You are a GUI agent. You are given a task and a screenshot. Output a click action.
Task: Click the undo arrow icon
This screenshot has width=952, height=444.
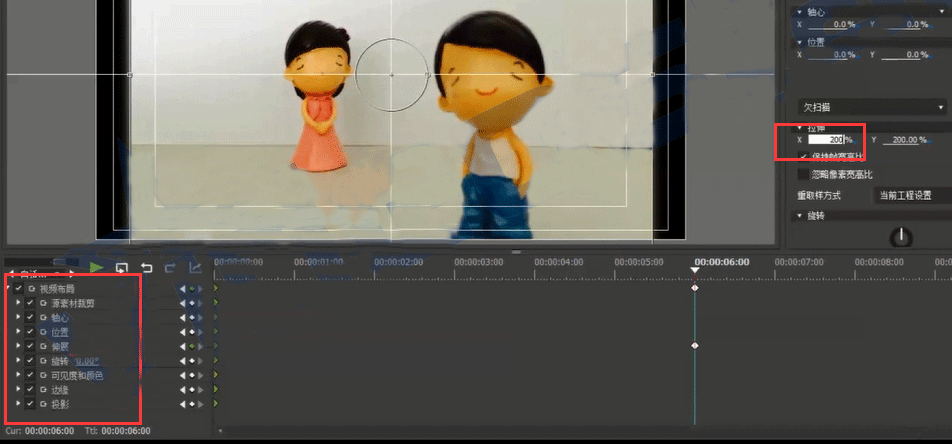[147, 267]
